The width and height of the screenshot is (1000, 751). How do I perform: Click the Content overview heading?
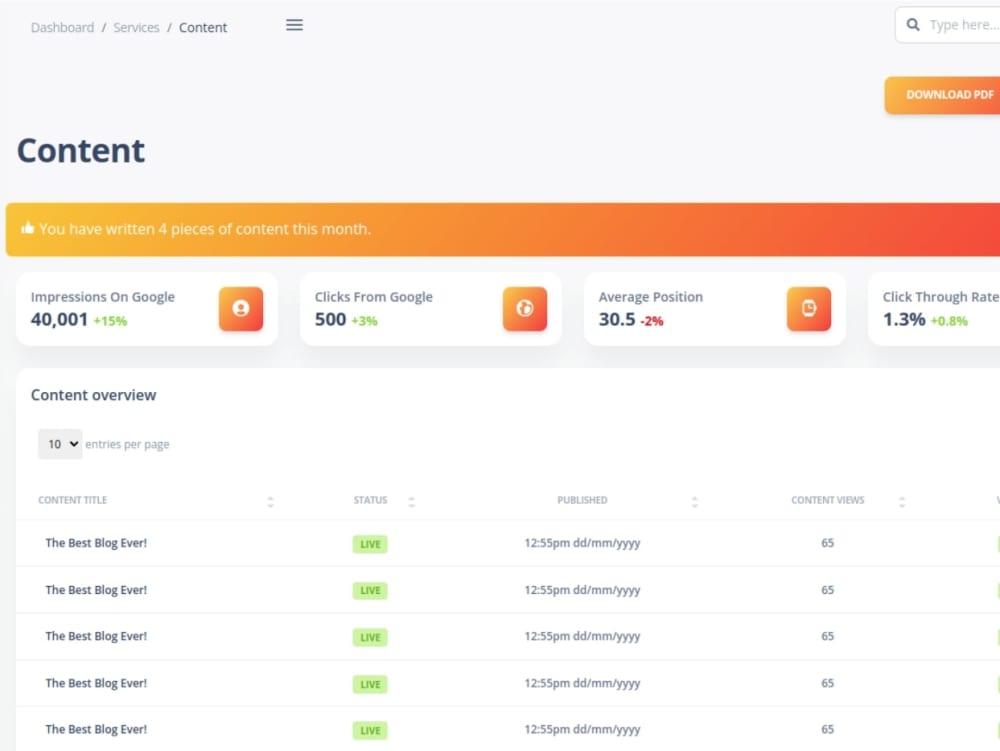(94, 395)
